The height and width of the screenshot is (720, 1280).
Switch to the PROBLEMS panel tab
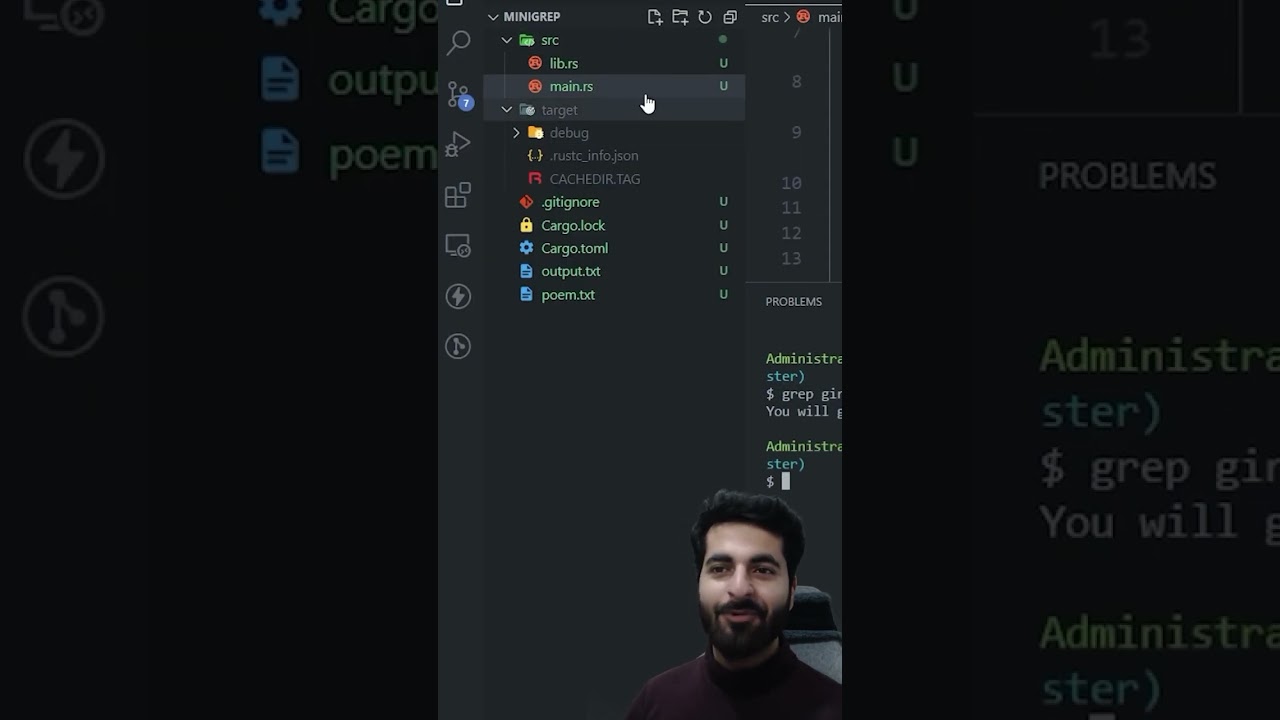pos(794,301)
